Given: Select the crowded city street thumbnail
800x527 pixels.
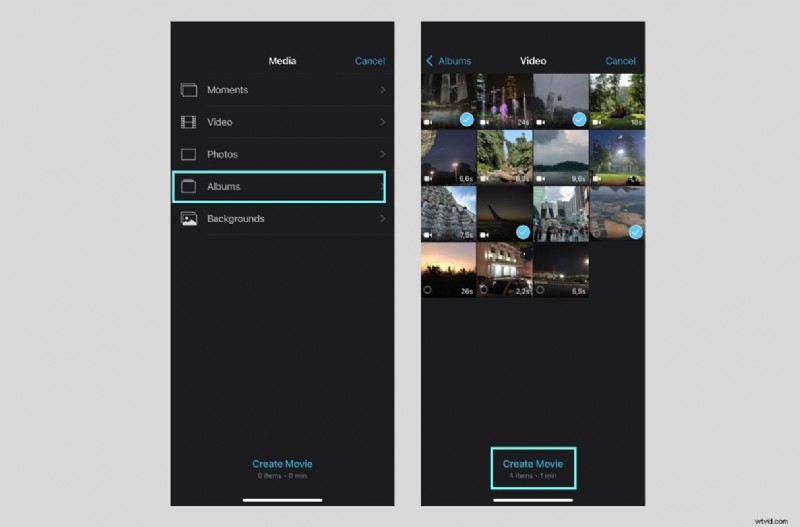Looking at the screenshot, I should pyautogui.click(x=561, y=214).
